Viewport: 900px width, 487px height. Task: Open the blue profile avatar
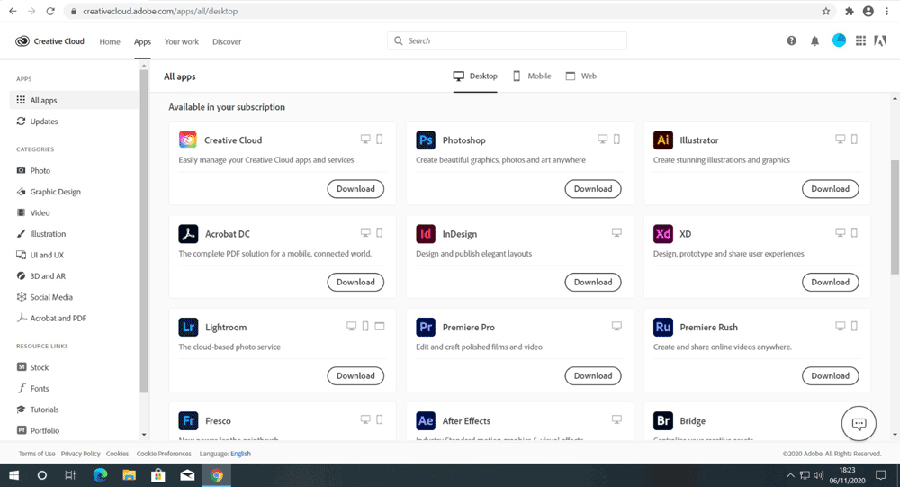pos(839,40)
